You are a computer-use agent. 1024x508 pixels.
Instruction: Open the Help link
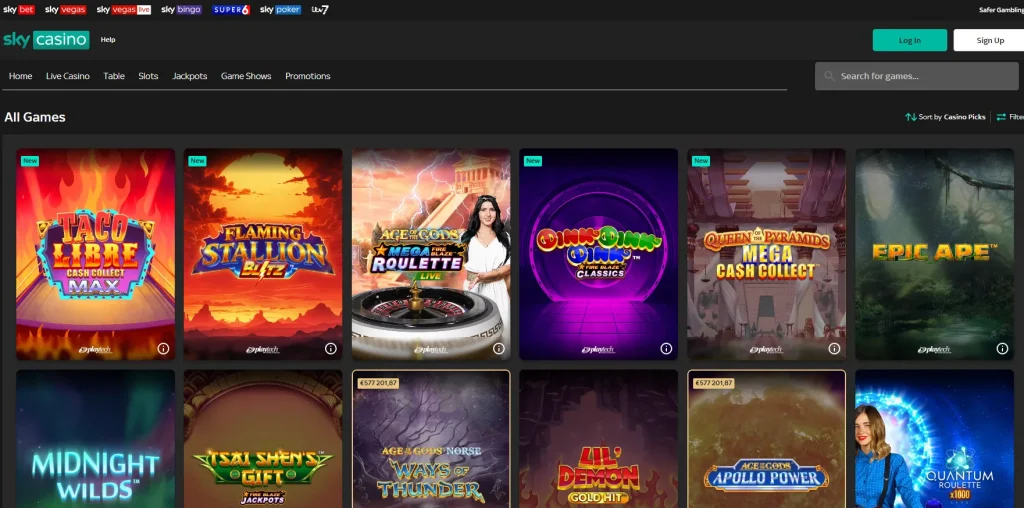click(x=108, y=40)
